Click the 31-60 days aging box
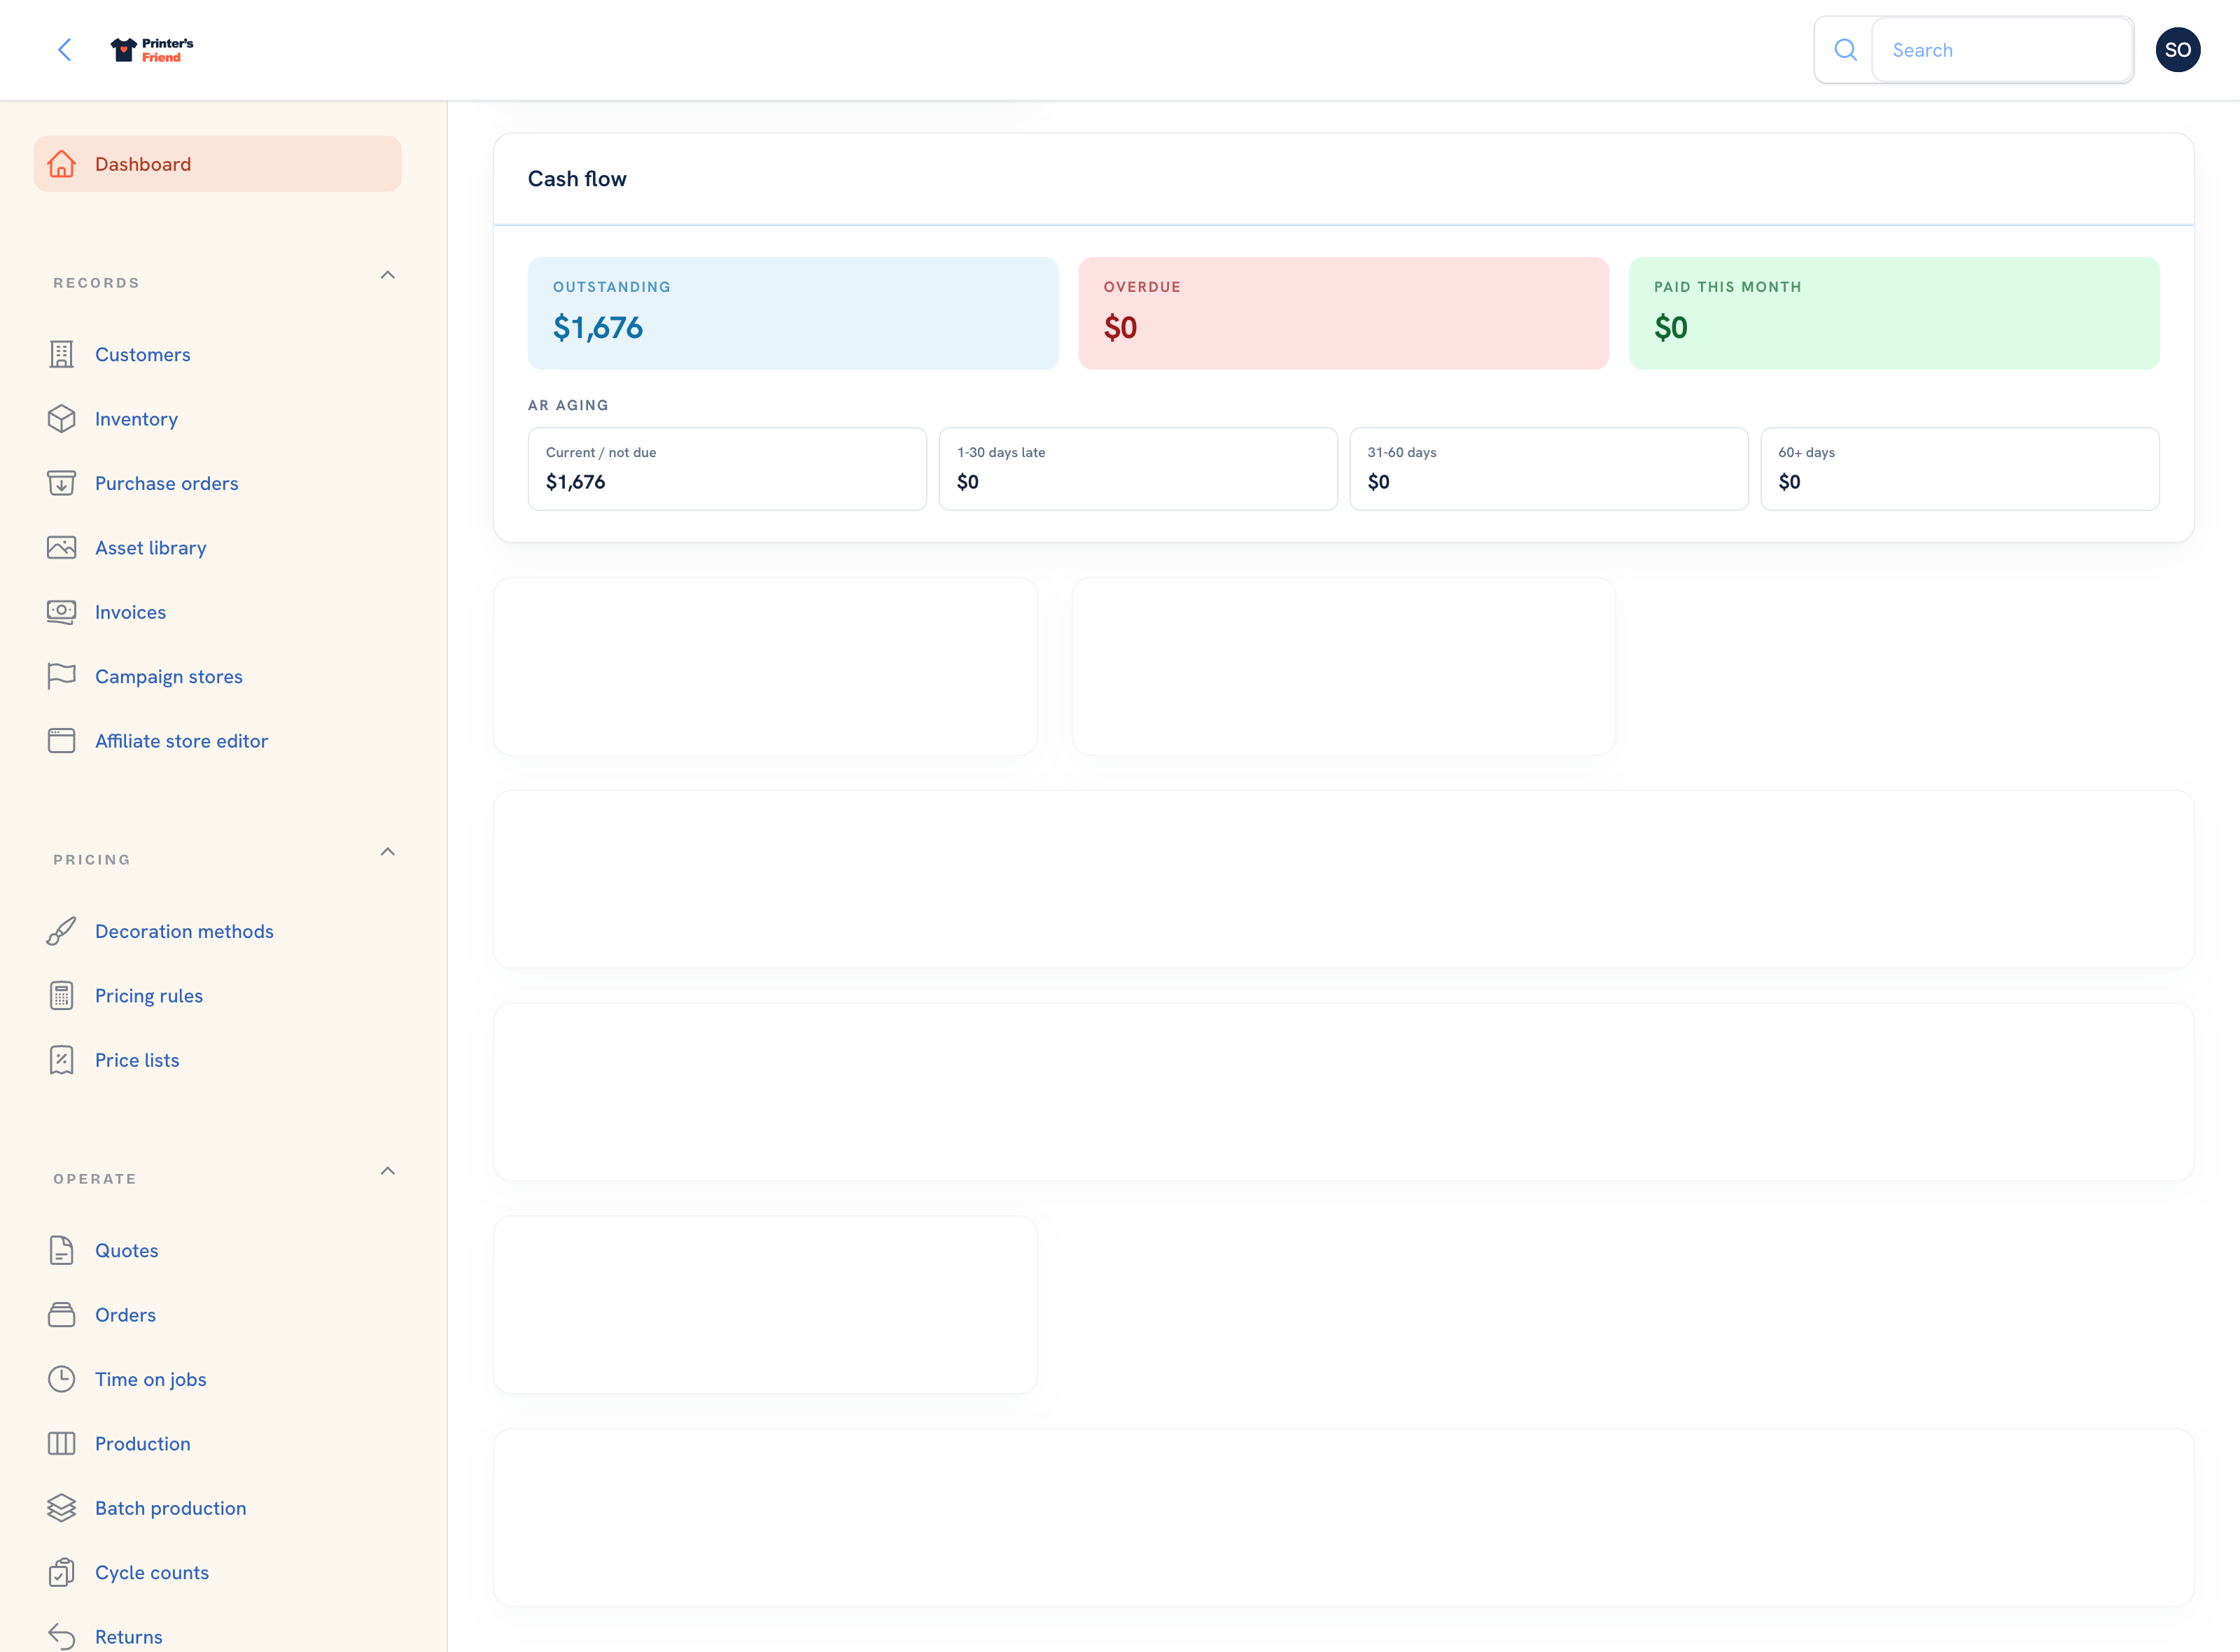The height and width of the screenshot is (1652, 2240). coord(1549,469)
